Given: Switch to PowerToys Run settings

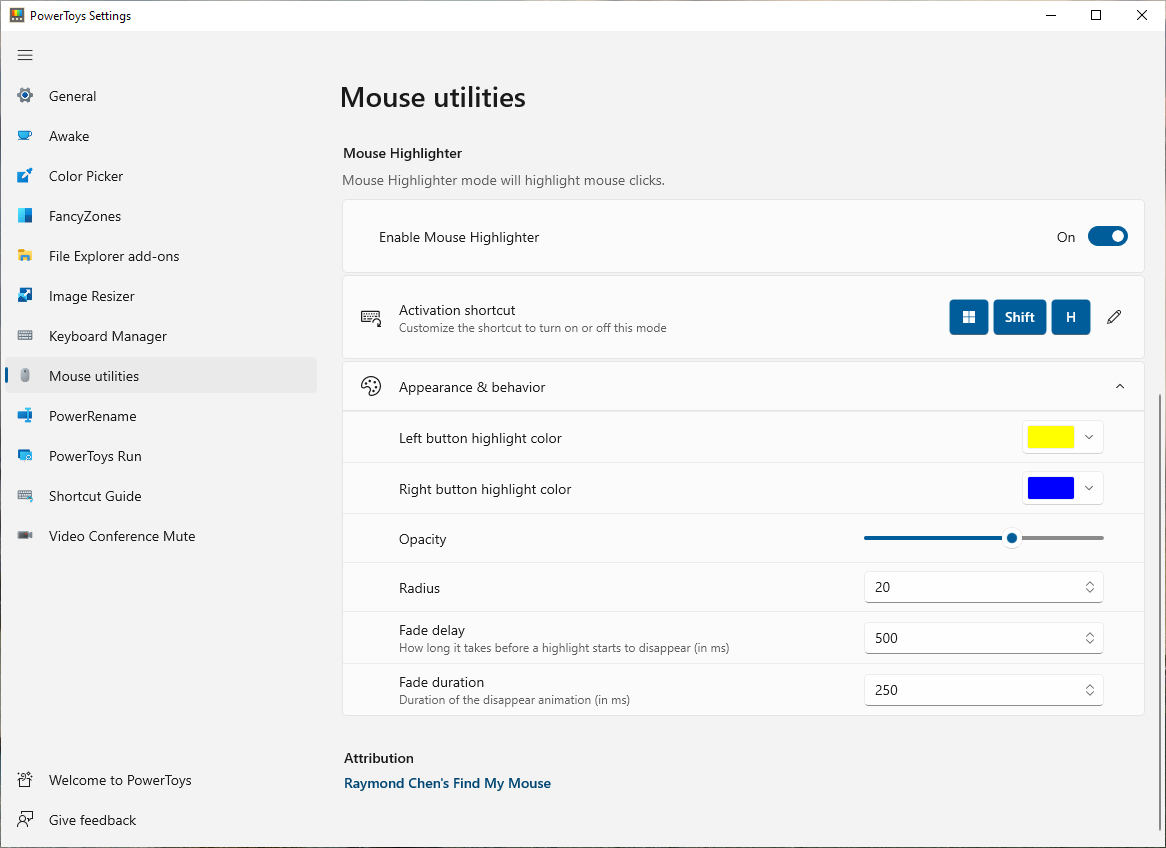Looking at the screenshot, I should coord(161,456).
